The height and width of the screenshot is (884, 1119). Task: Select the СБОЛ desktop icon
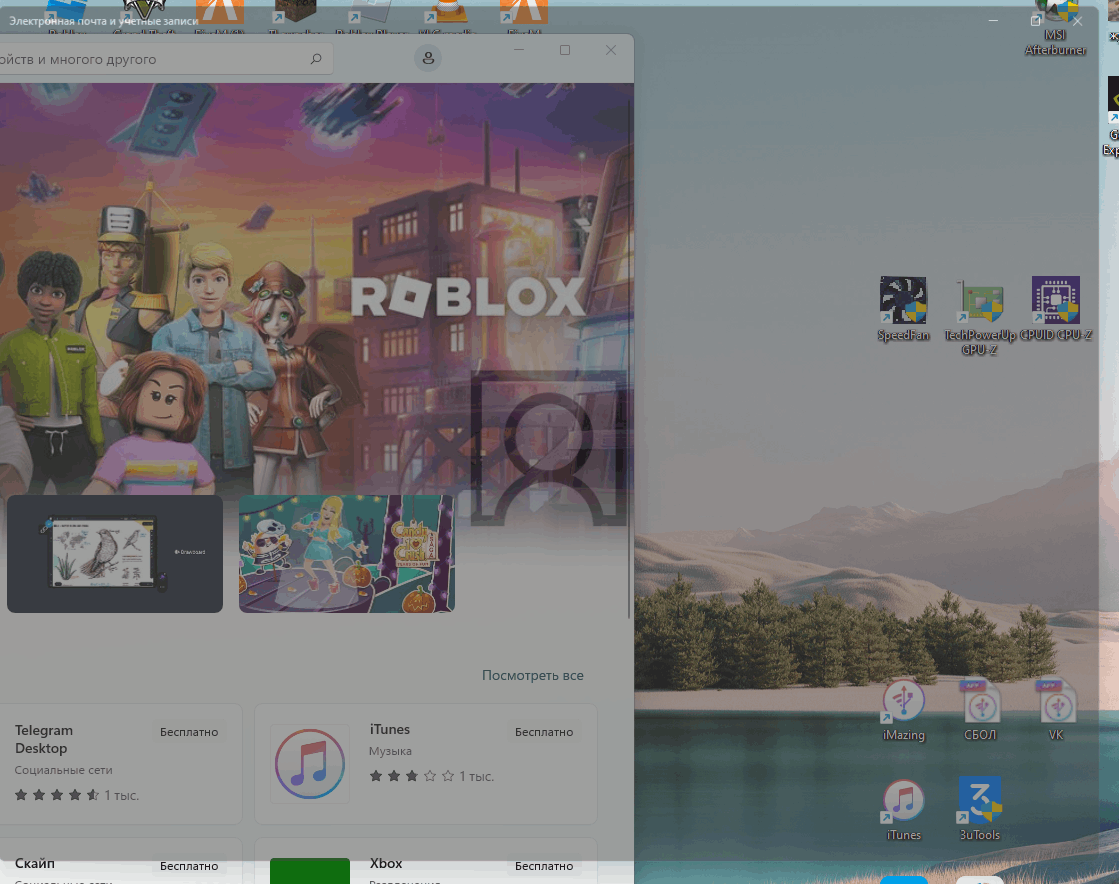[x=980, y=710]
